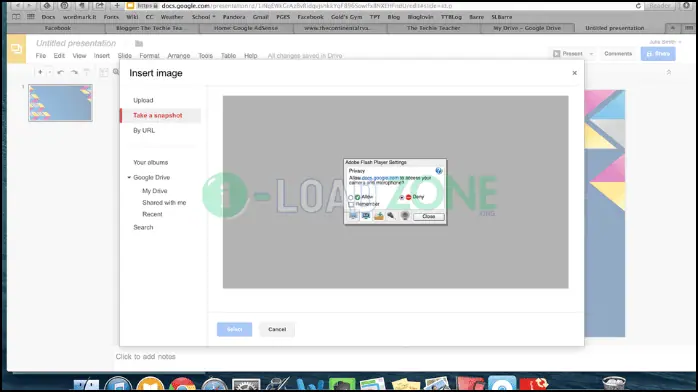Switch to My Drive – Google Drive tab

[x=527, y=28]
